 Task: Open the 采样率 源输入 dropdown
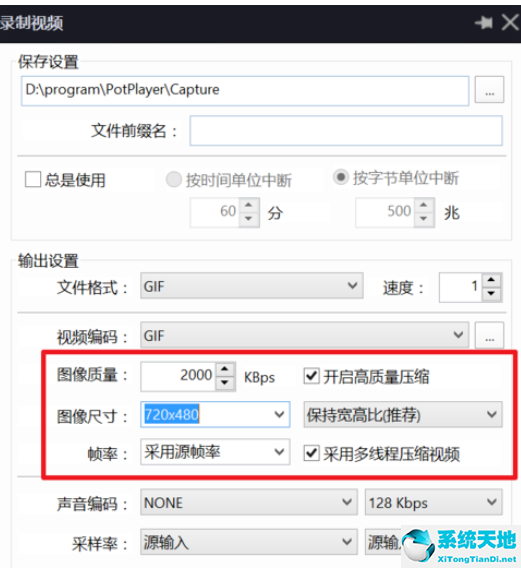[249, 542]
